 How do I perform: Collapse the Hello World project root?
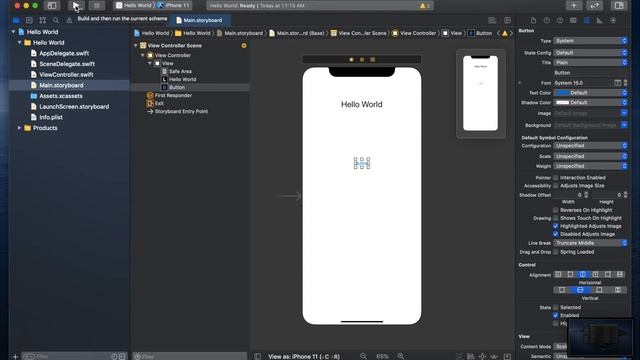pyautogui.click(x=13, y=32)
